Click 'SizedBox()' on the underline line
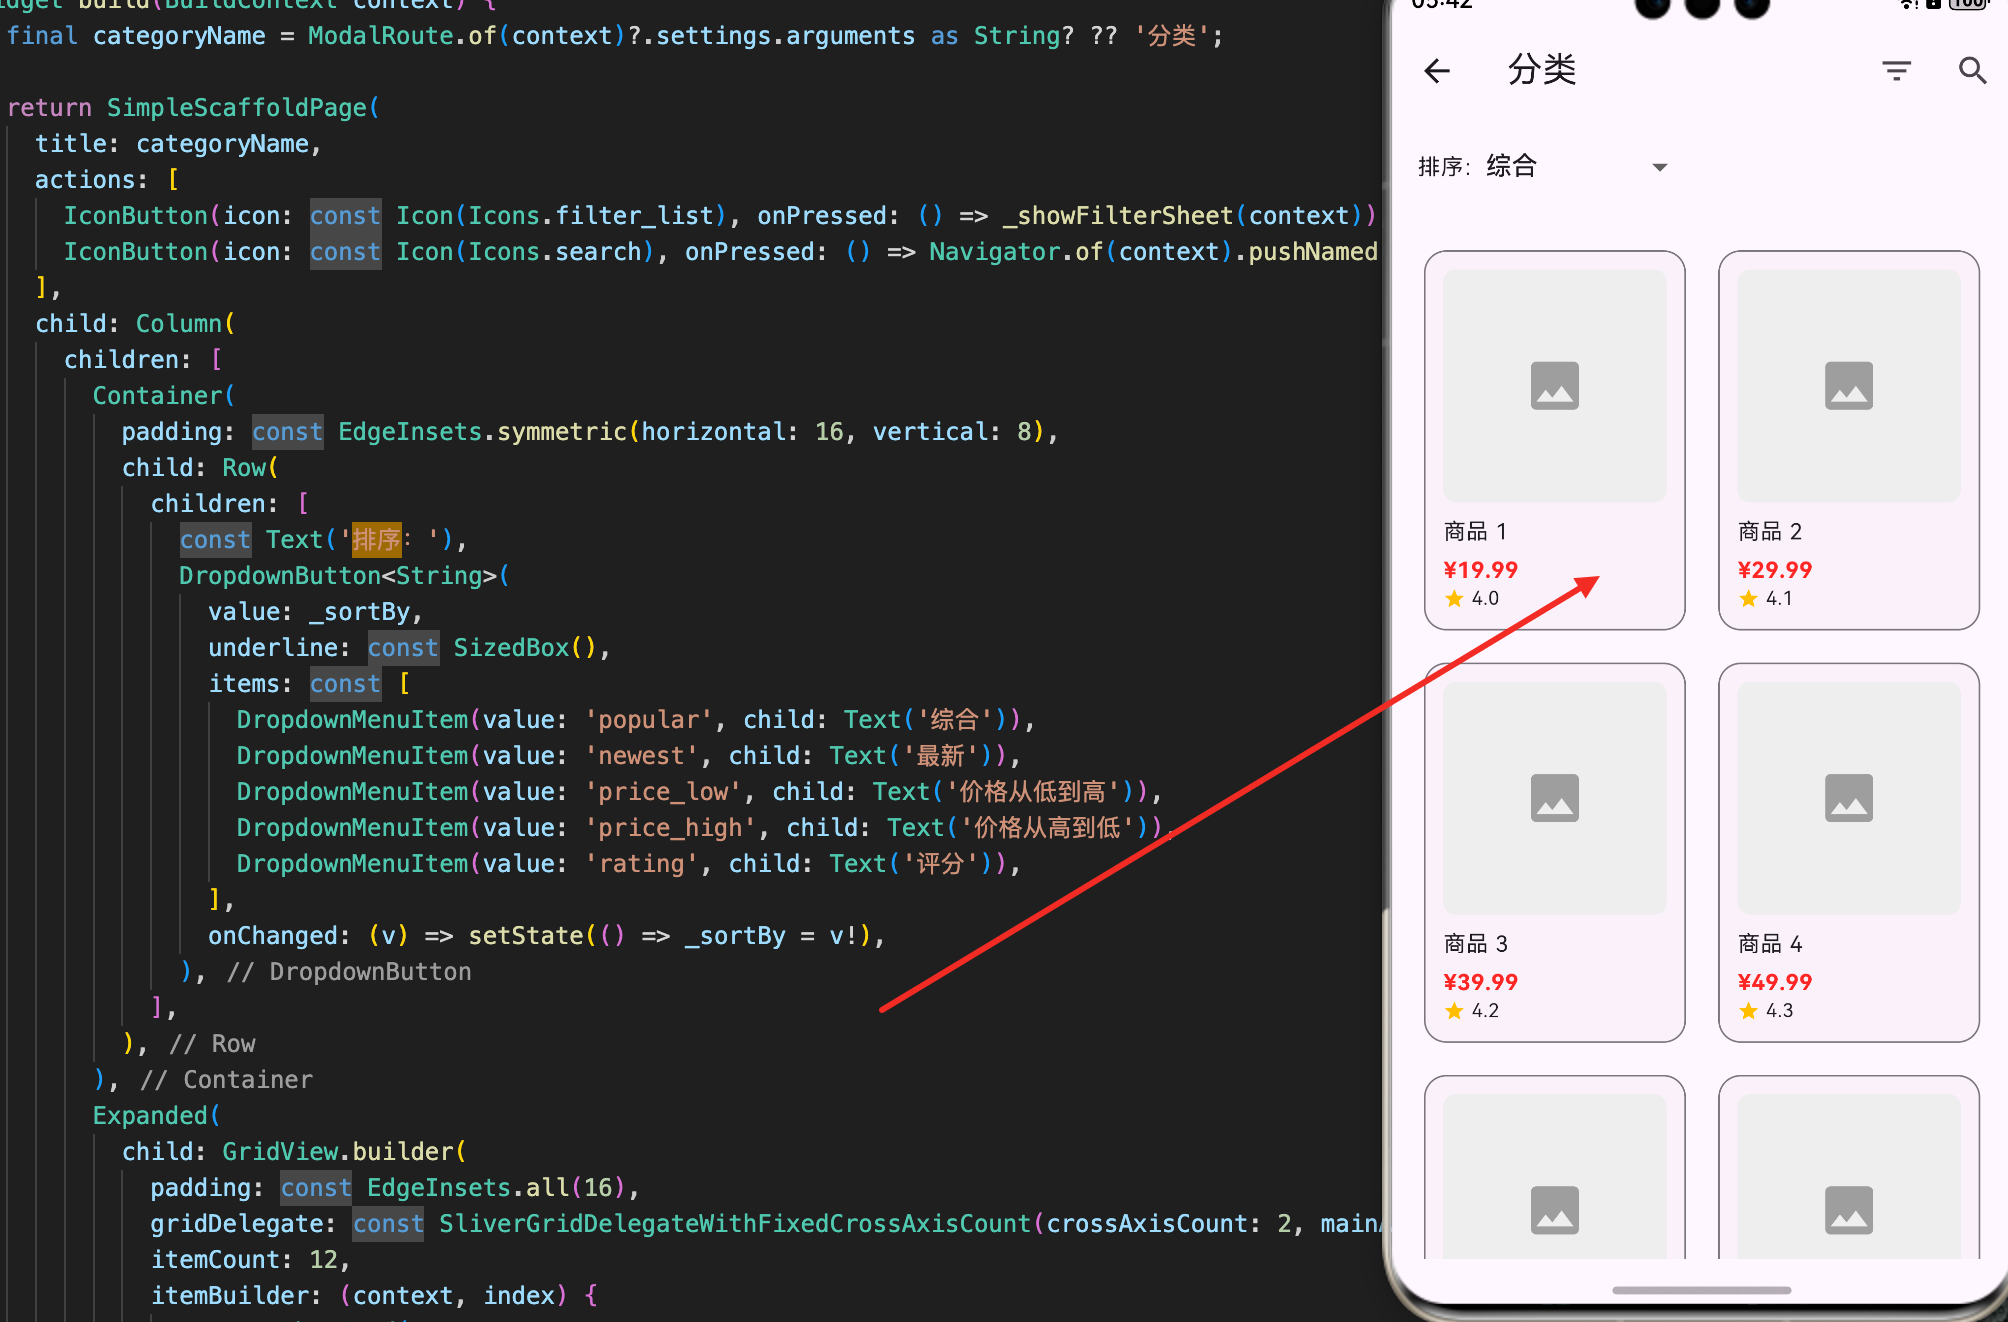 [x=525, y=648]
